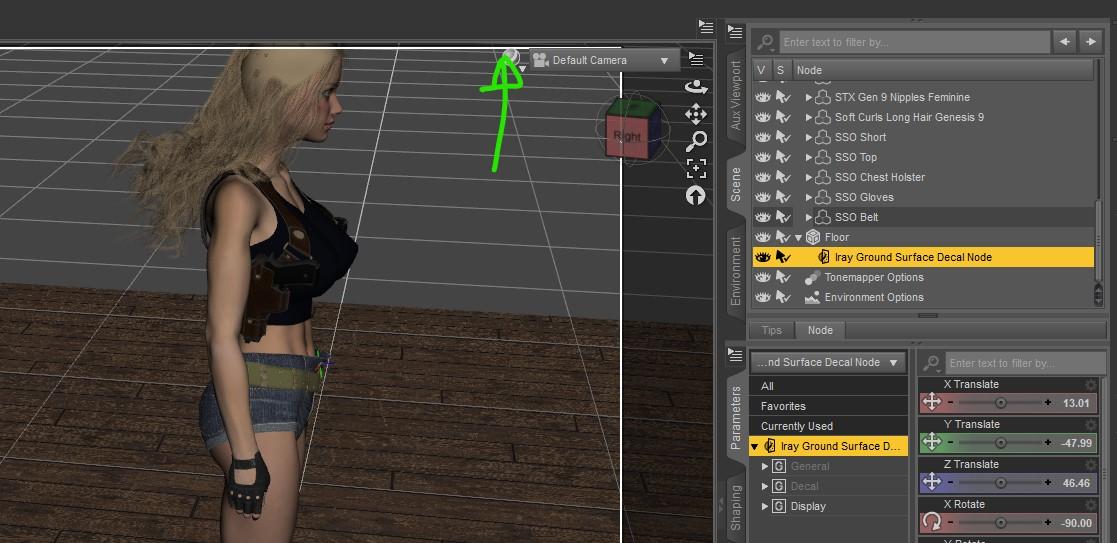Expand the General property group
Screen dimensions: 1117x543
[x=765, y=466]
